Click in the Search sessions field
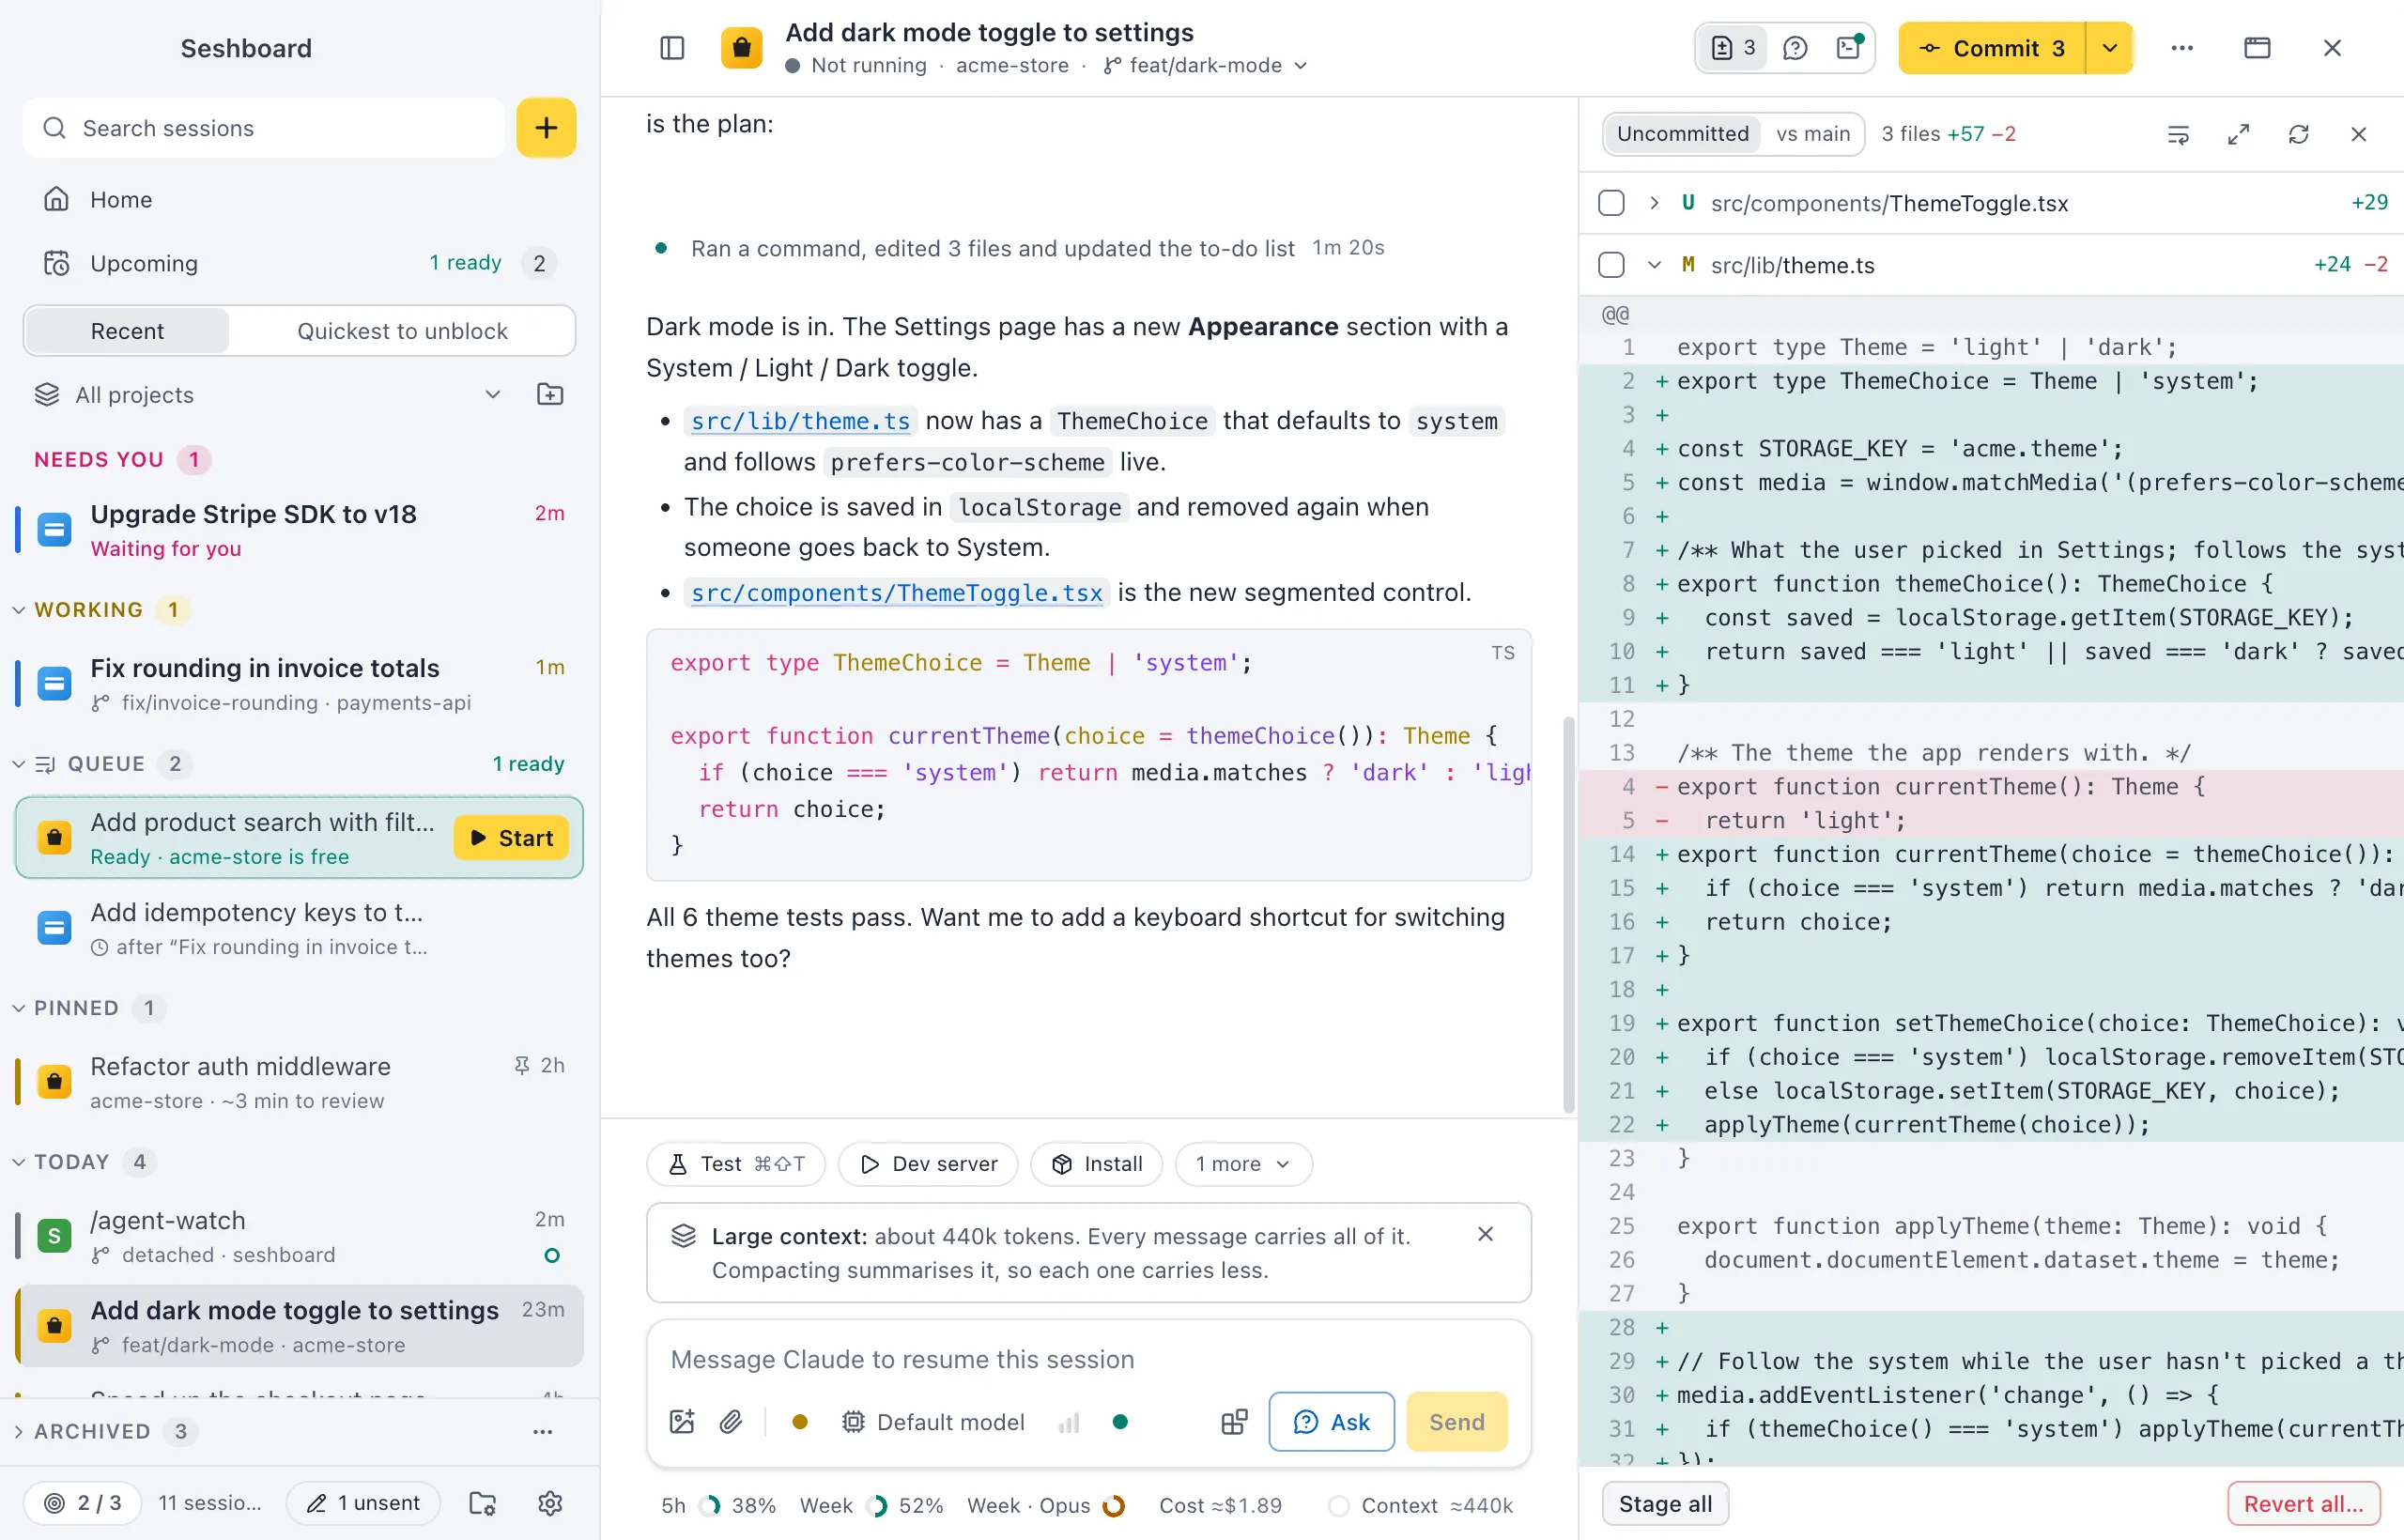Image resolution: width=2404 pixels, height=1540 pixels. (x=264, y=128)
